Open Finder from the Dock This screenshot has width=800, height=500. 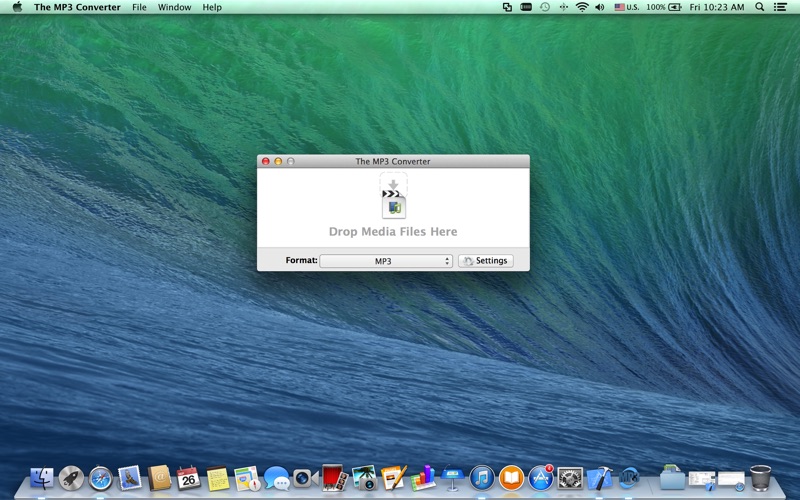tap(42, 479)
